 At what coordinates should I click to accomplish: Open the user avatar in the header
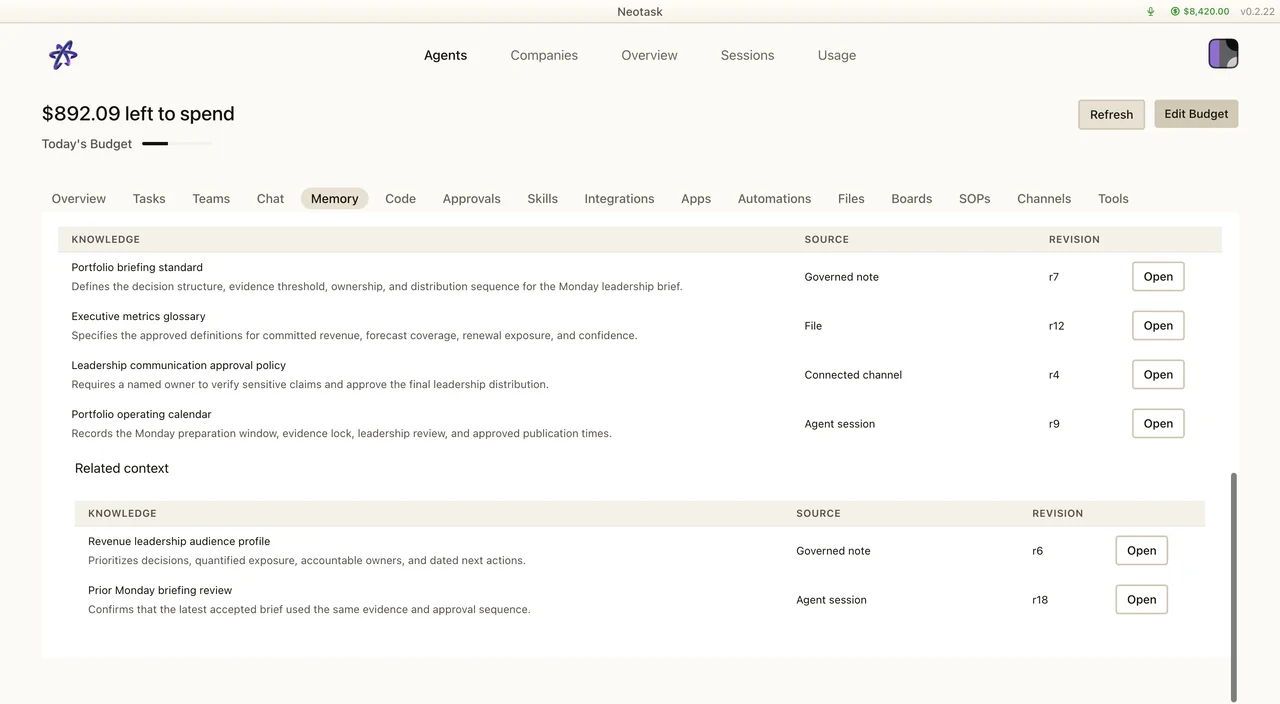point(1223,53)
